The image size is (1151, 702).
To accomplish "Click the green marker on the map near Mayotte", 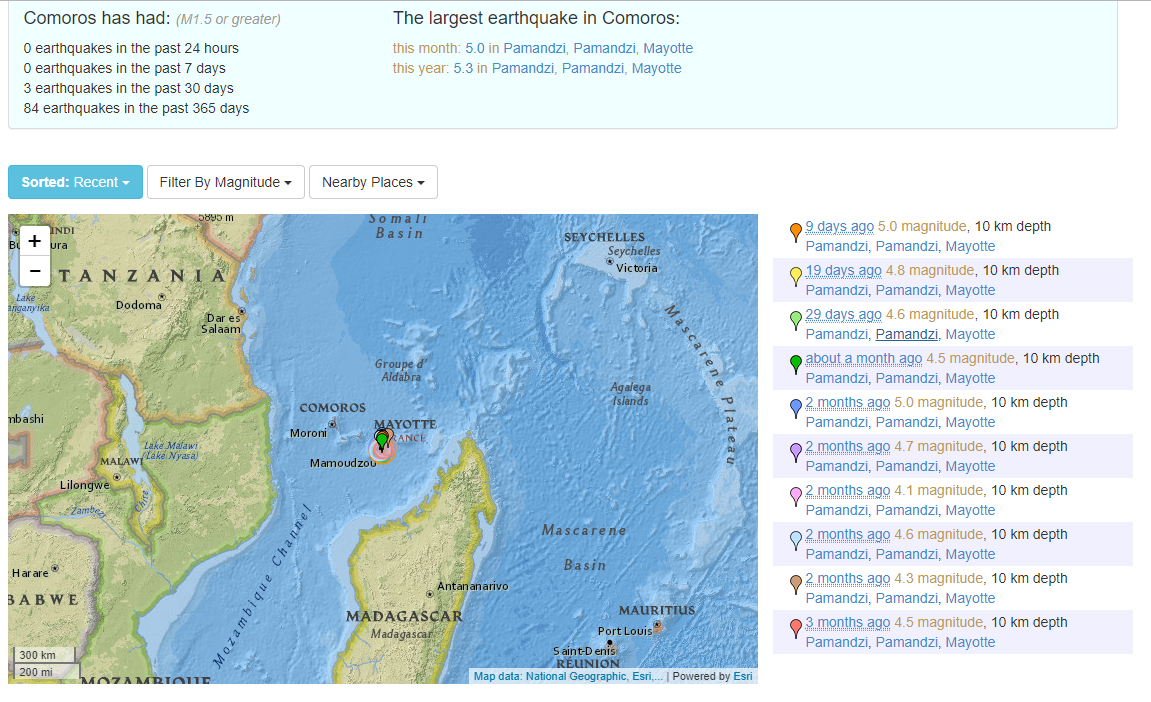I will click(382, 441).
